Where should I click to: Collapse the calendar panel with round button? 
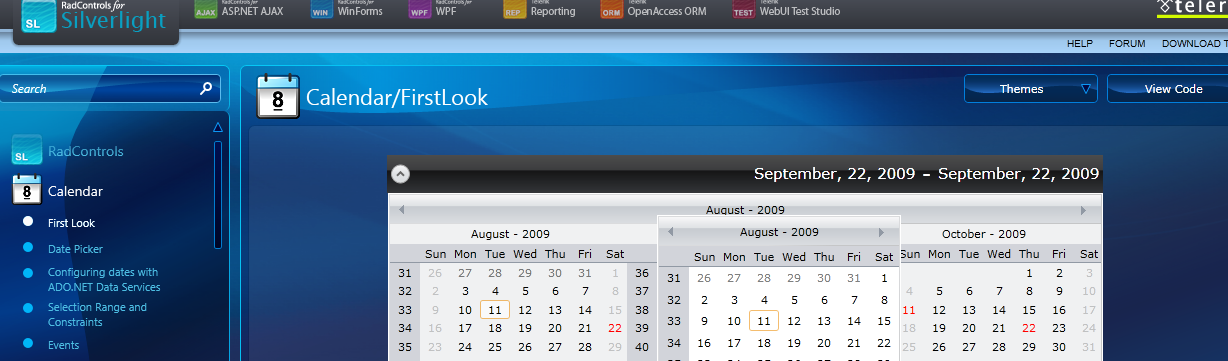400,173
